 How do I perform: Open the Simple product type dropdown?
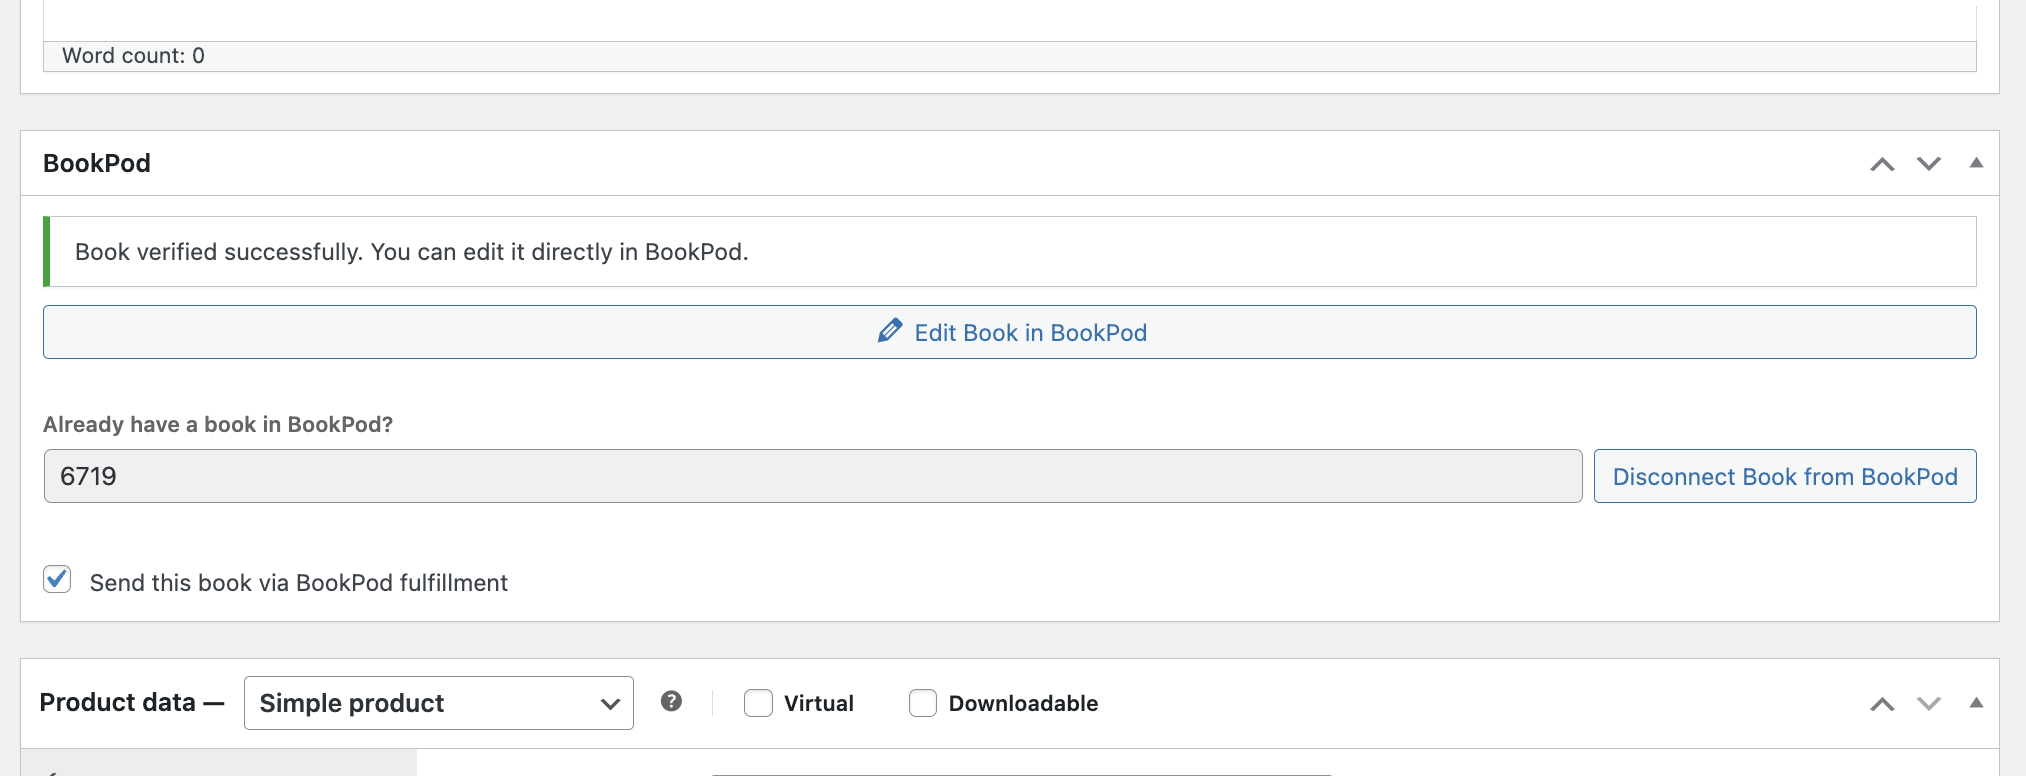pyautogui.click(x=438, y=703)
